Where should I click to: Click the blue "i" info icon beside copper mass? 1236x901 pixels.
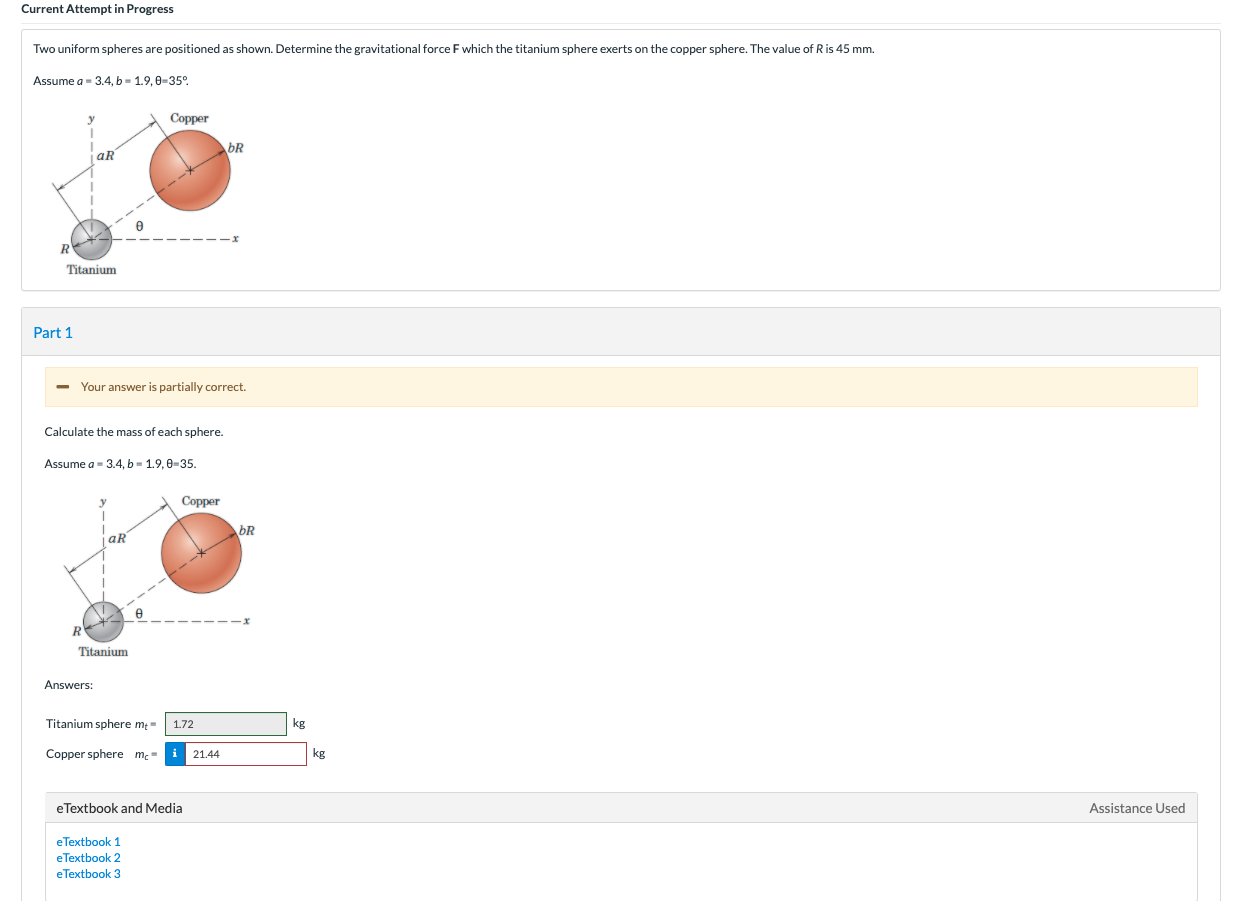(175, 753)
